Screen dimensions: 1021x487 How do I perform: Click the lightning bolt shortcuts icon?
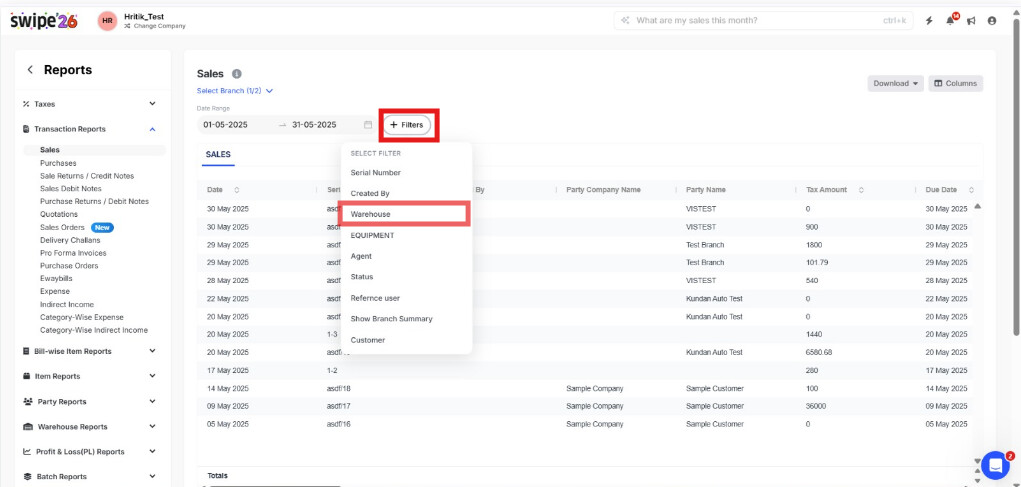click(929, 21)
